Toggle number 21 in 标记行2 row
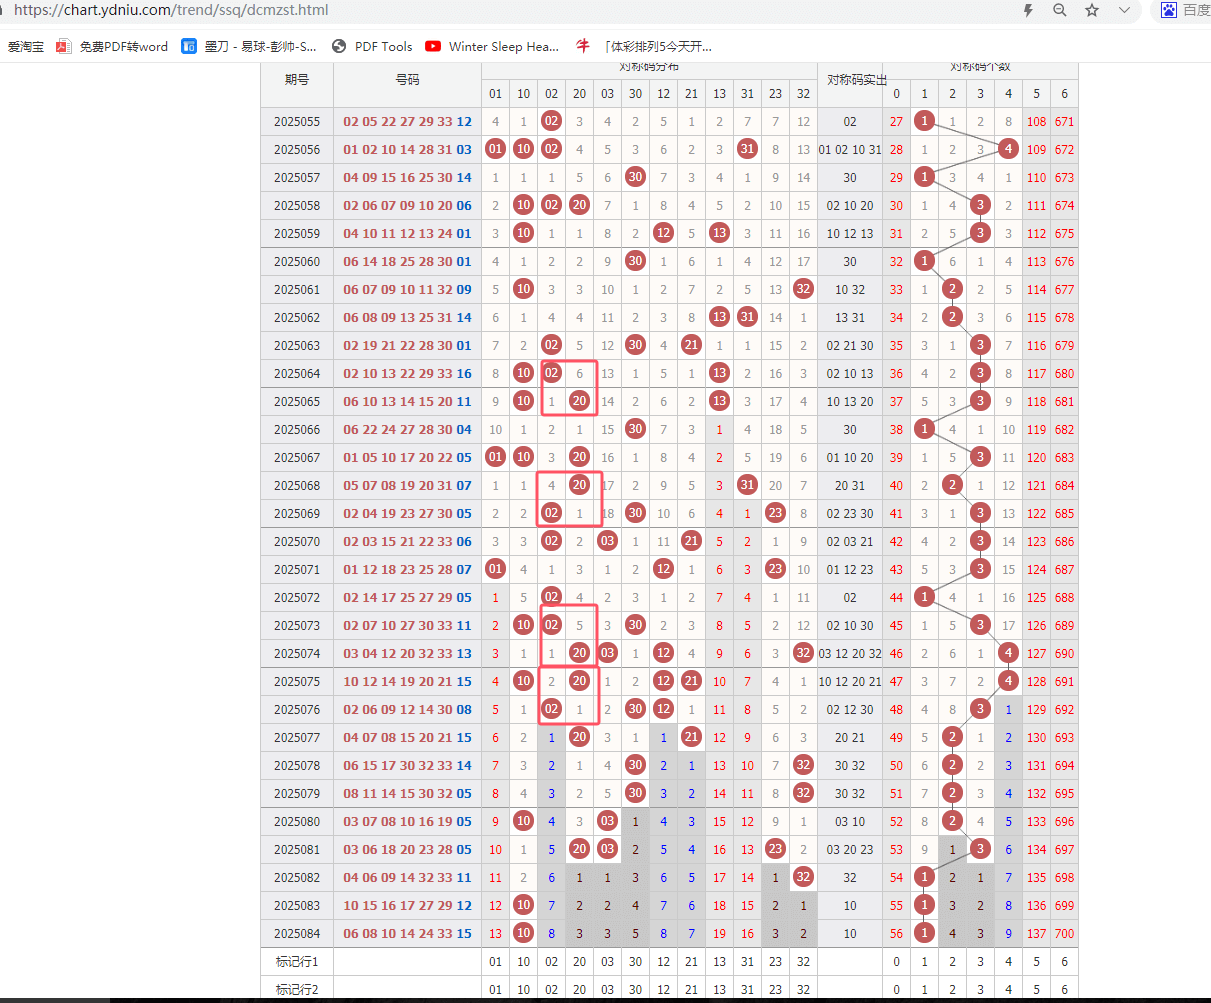The height and width of the screenshot is (1003, 1211). coord(691,990)
